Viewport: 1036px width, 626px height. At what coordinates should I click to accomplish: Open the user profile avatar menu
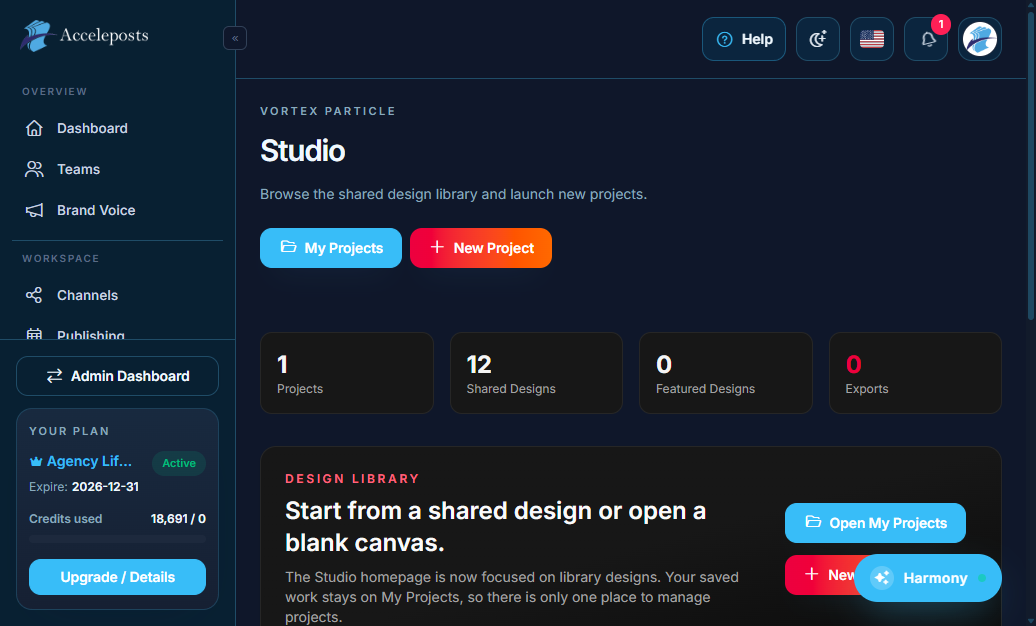pyautogui.click(x=980, y=39)
